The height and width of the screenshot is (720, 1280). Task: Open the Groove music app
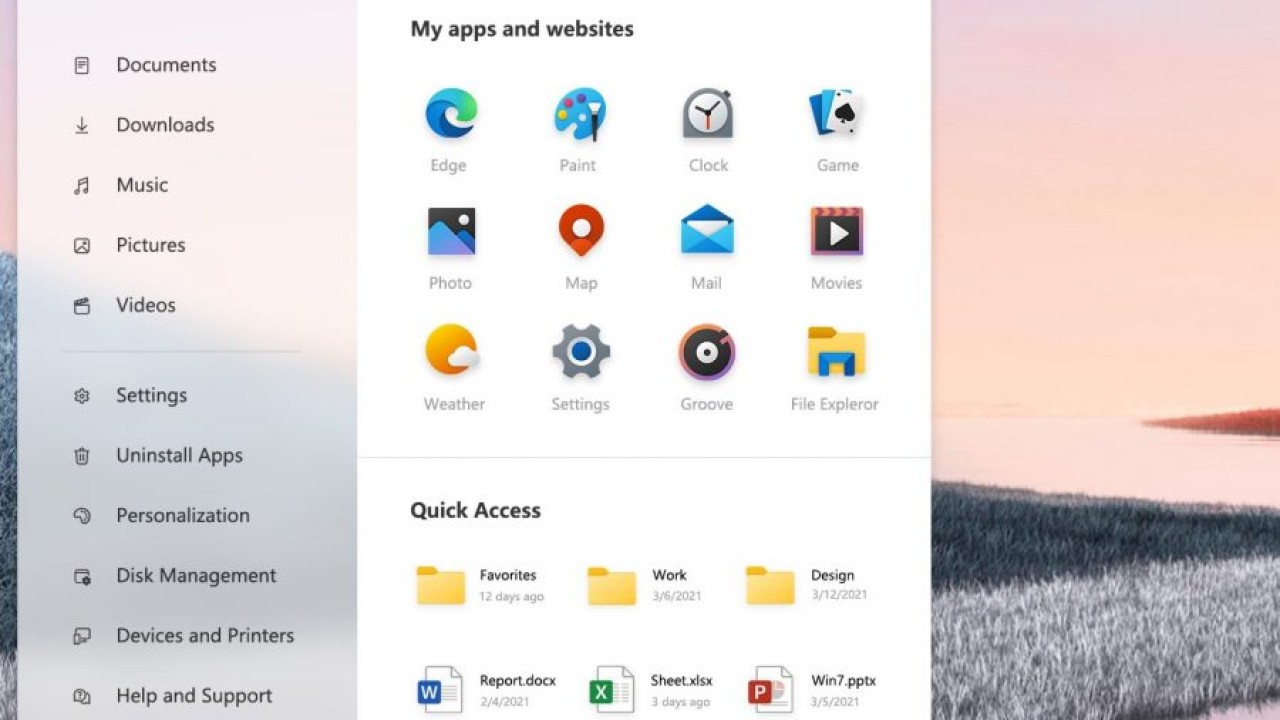[x=707, y=352]
